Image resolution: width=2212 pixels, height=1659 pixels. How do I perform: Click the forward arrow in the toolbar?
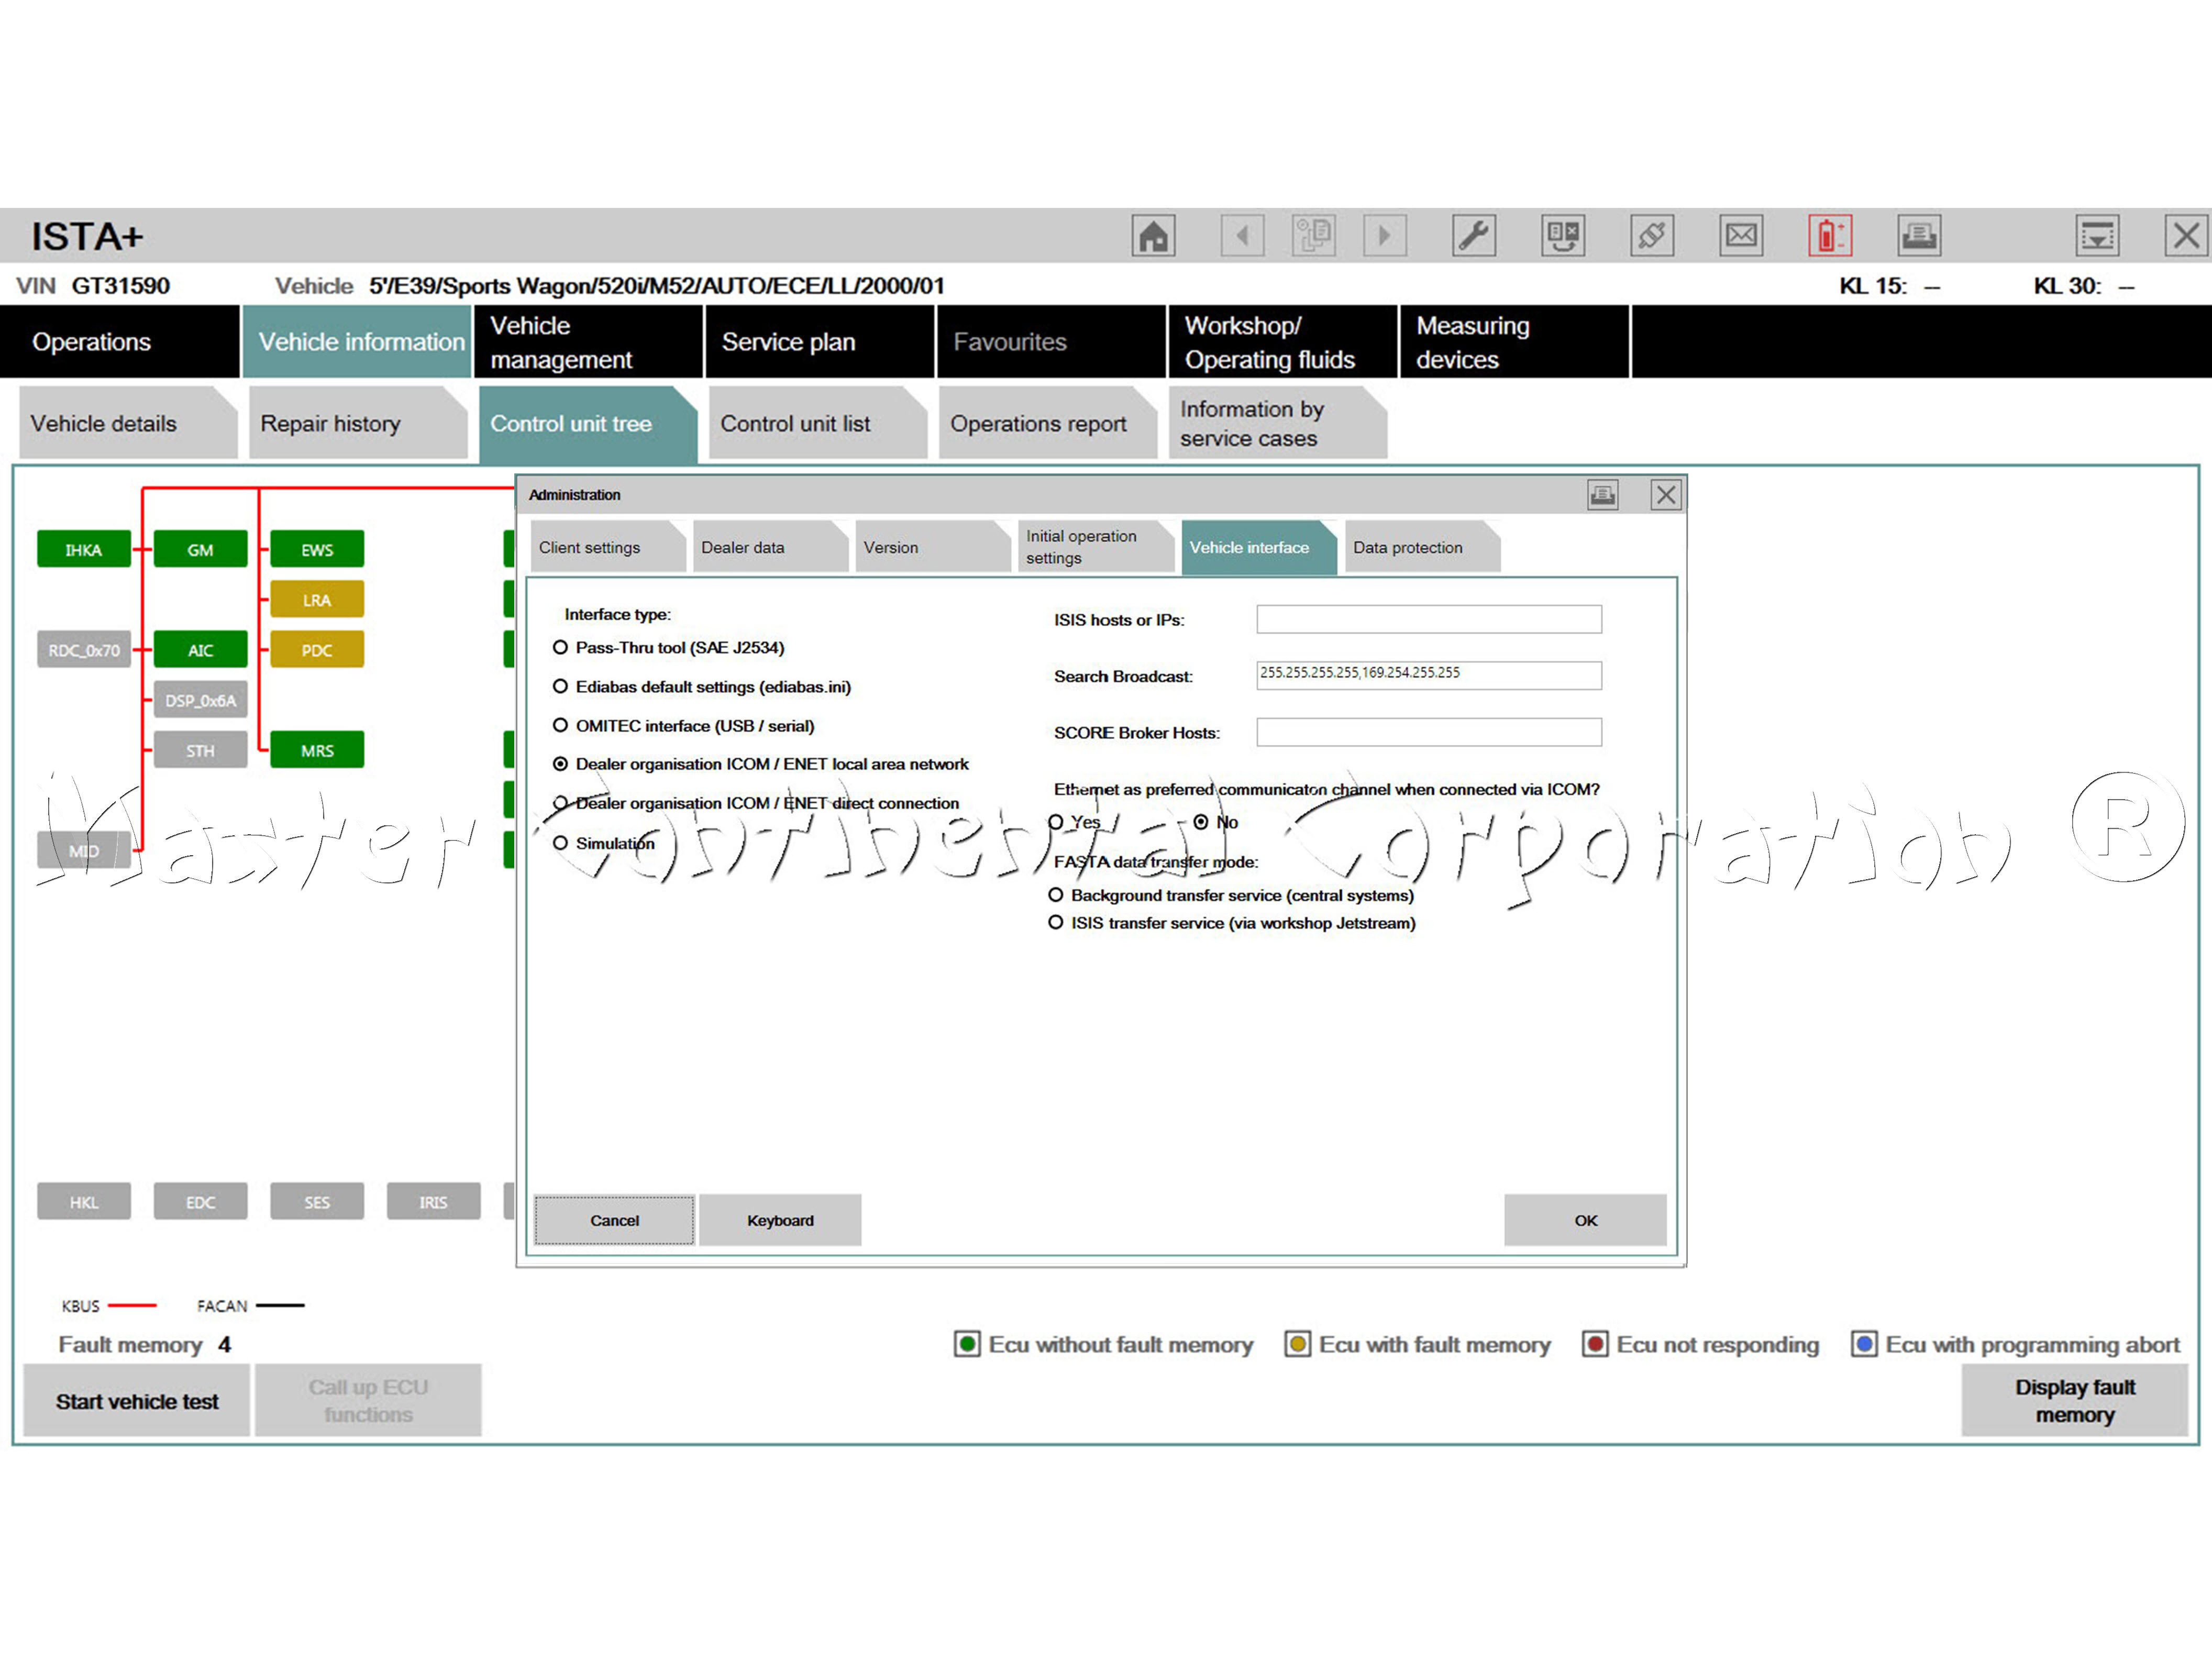pyautogui.click(x=1385, y=236)
